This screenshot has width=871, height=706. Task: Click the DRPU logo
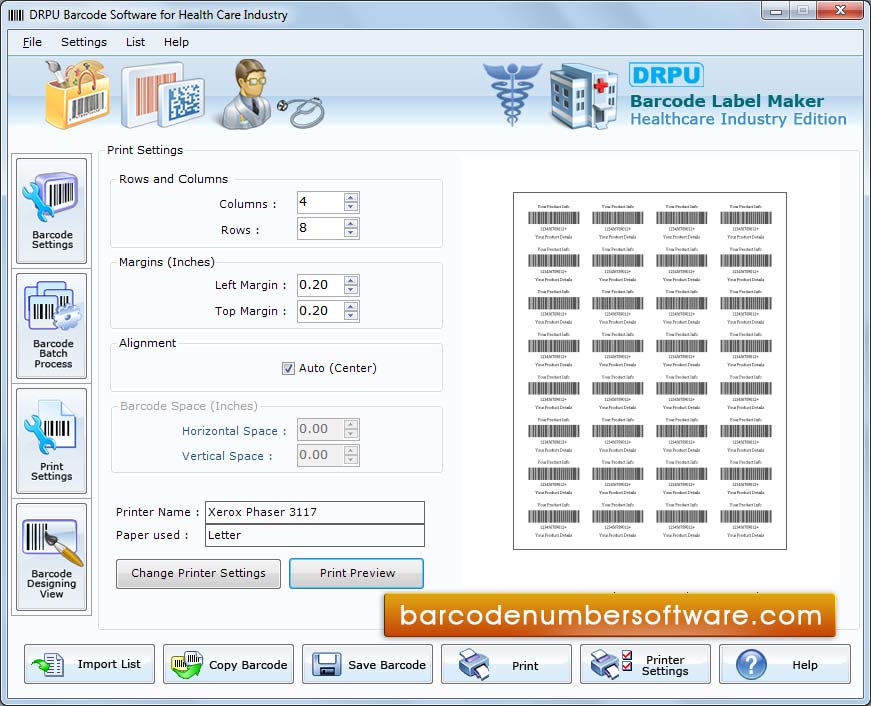coord(666,75)
